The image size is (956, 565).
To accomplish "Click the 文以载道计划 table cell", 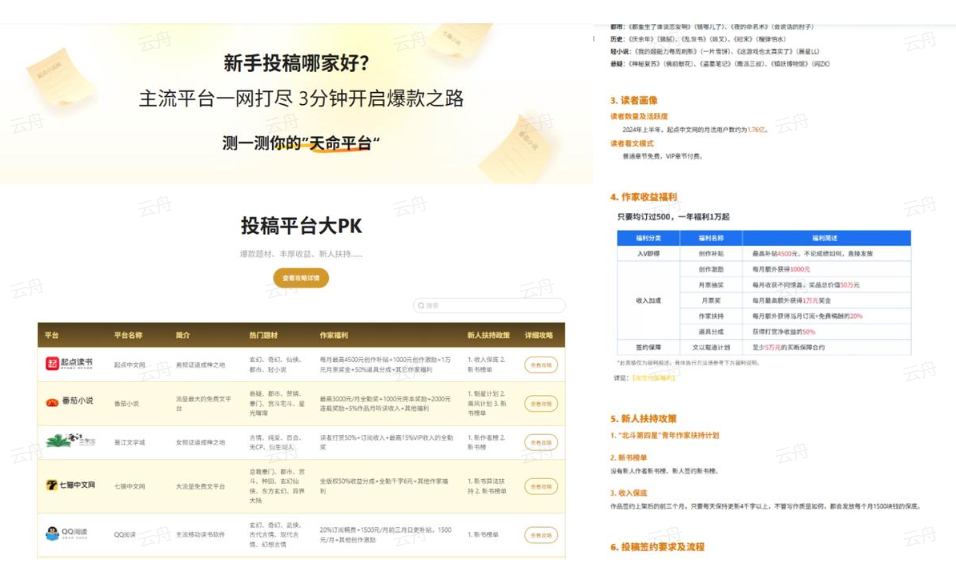I will click(x=711, y=347).
